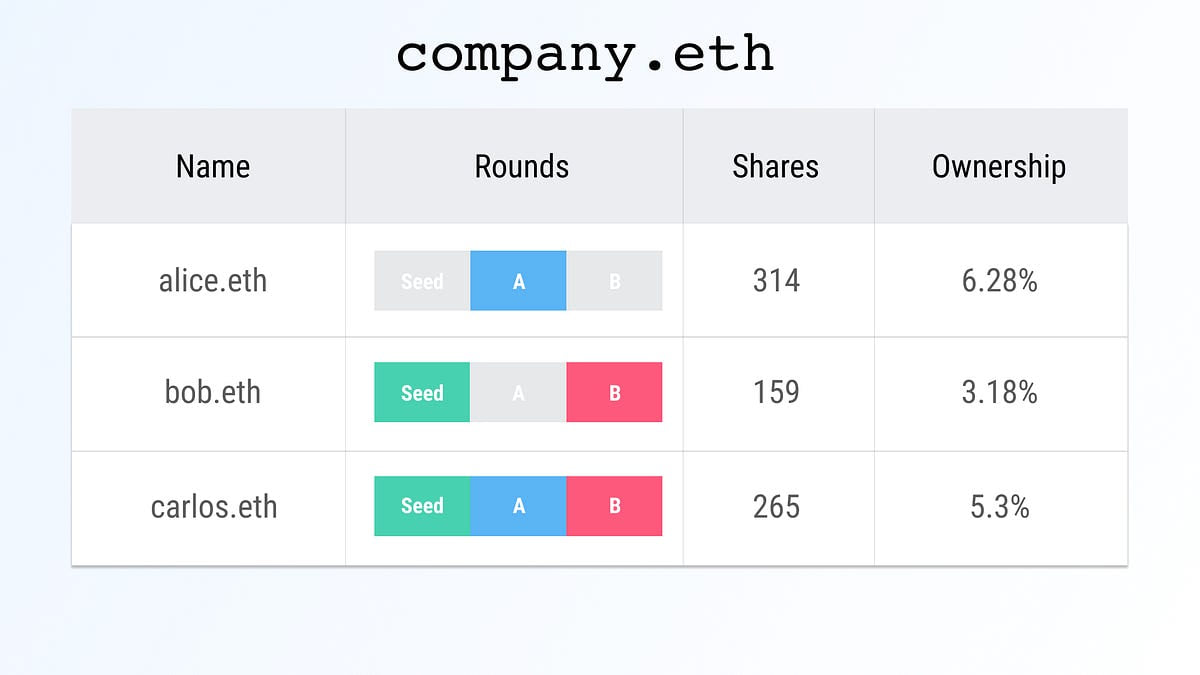1200x675 pixels.
Task: Select the 314 shares cell
Action: (x=776, y=280)
